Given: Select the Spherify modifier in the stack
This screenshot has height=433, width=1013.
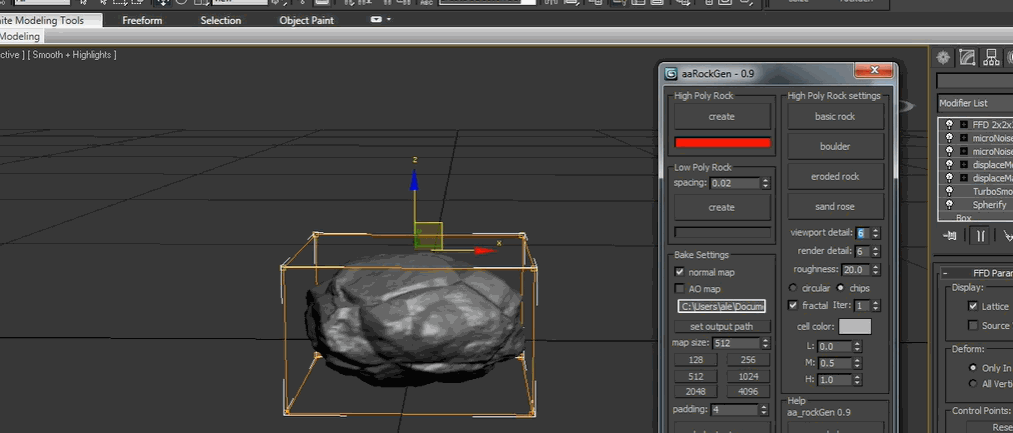Looking at the screenshot, I should point(989,205).
